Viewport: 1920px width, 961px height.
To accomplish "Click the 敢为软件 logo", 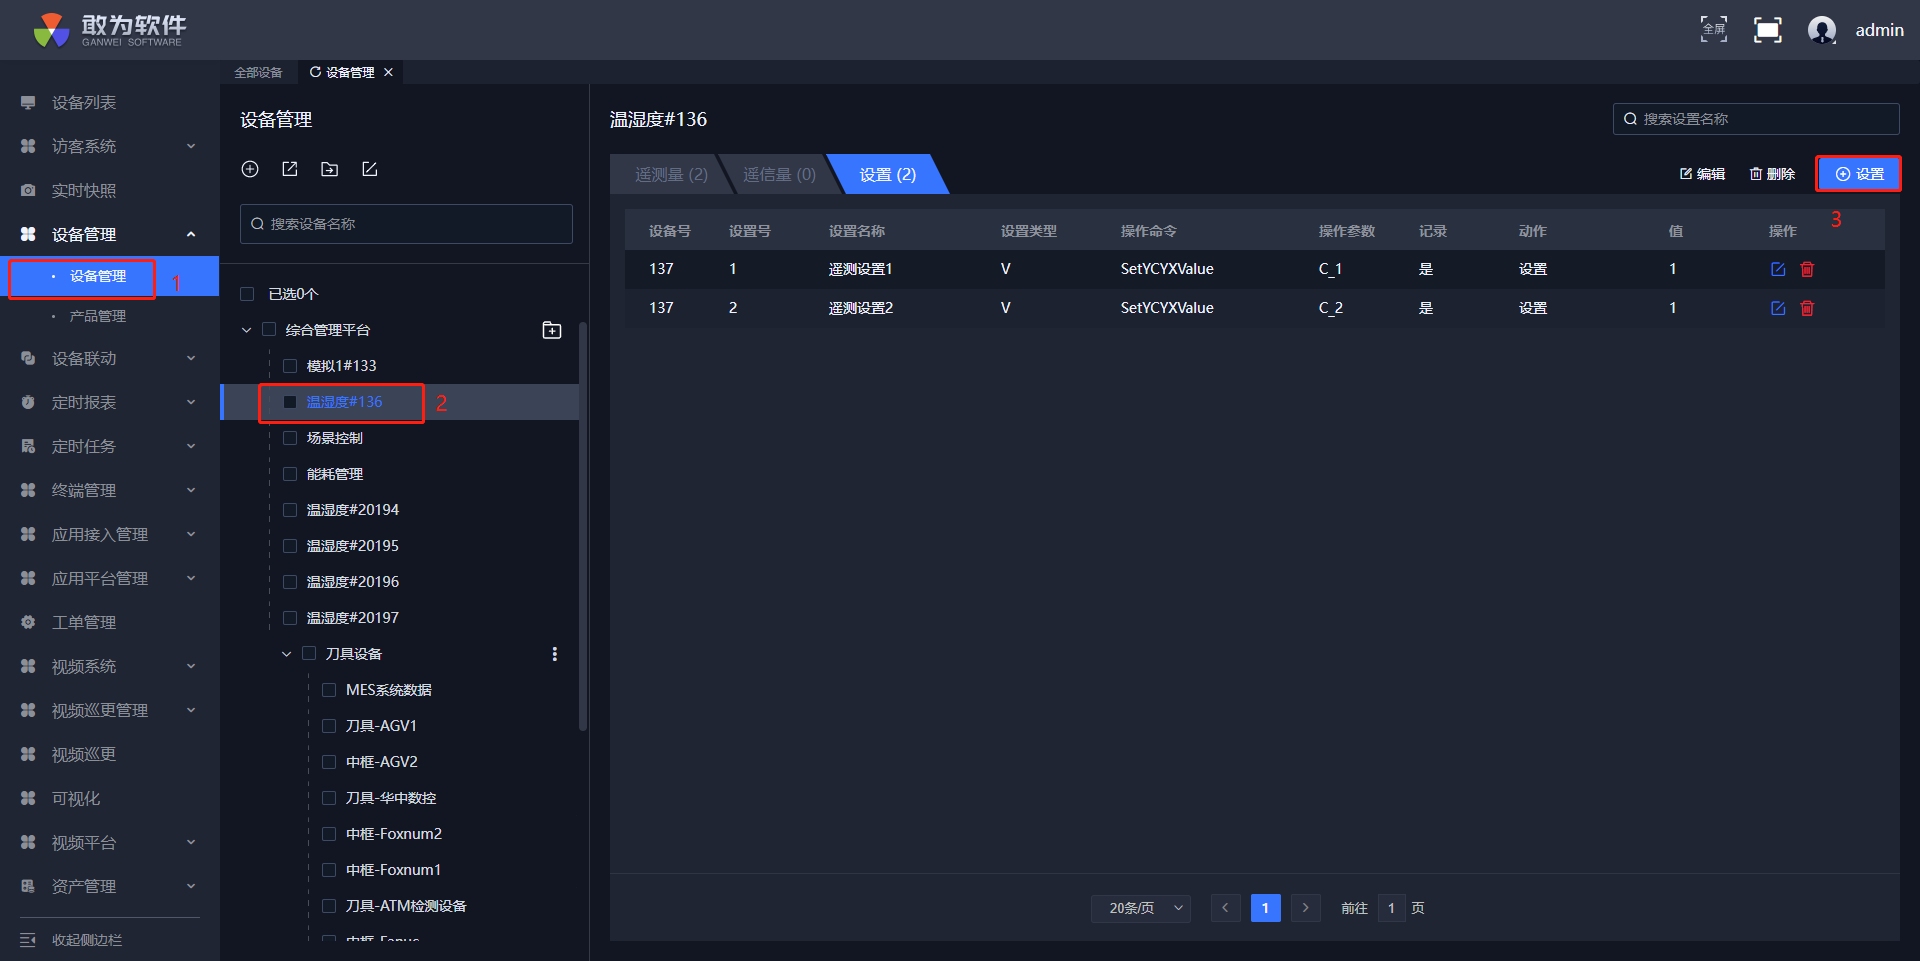I will pos(110,30).
